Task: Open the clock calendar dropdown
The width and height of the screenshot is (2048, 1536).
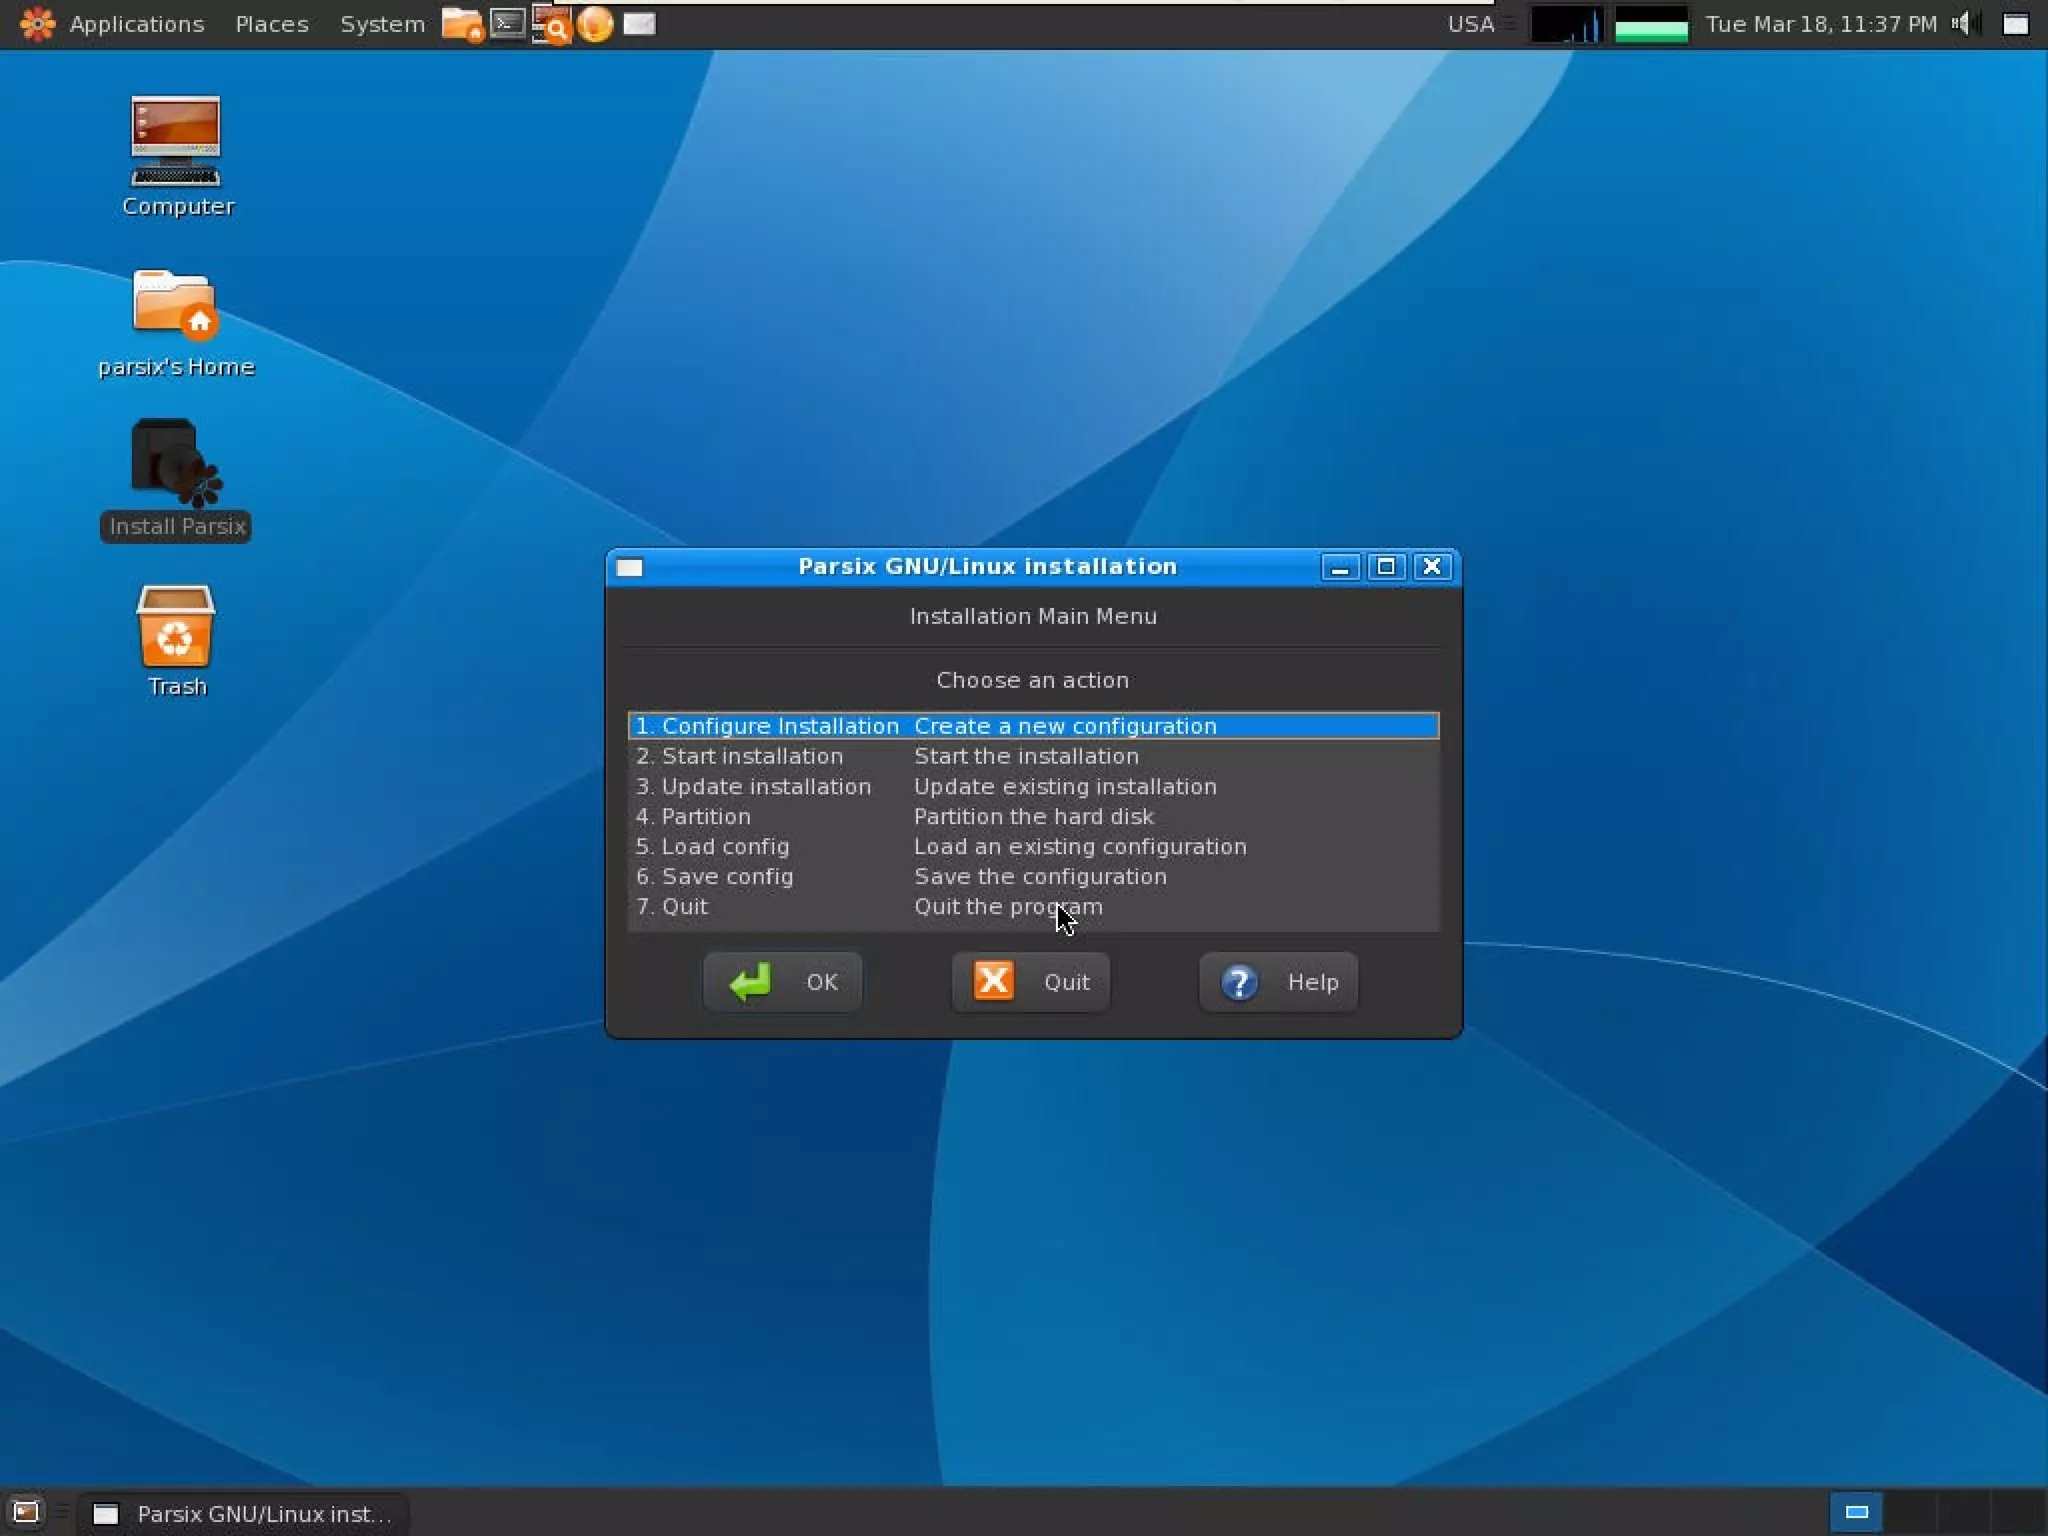Action: coord(1820,23)
